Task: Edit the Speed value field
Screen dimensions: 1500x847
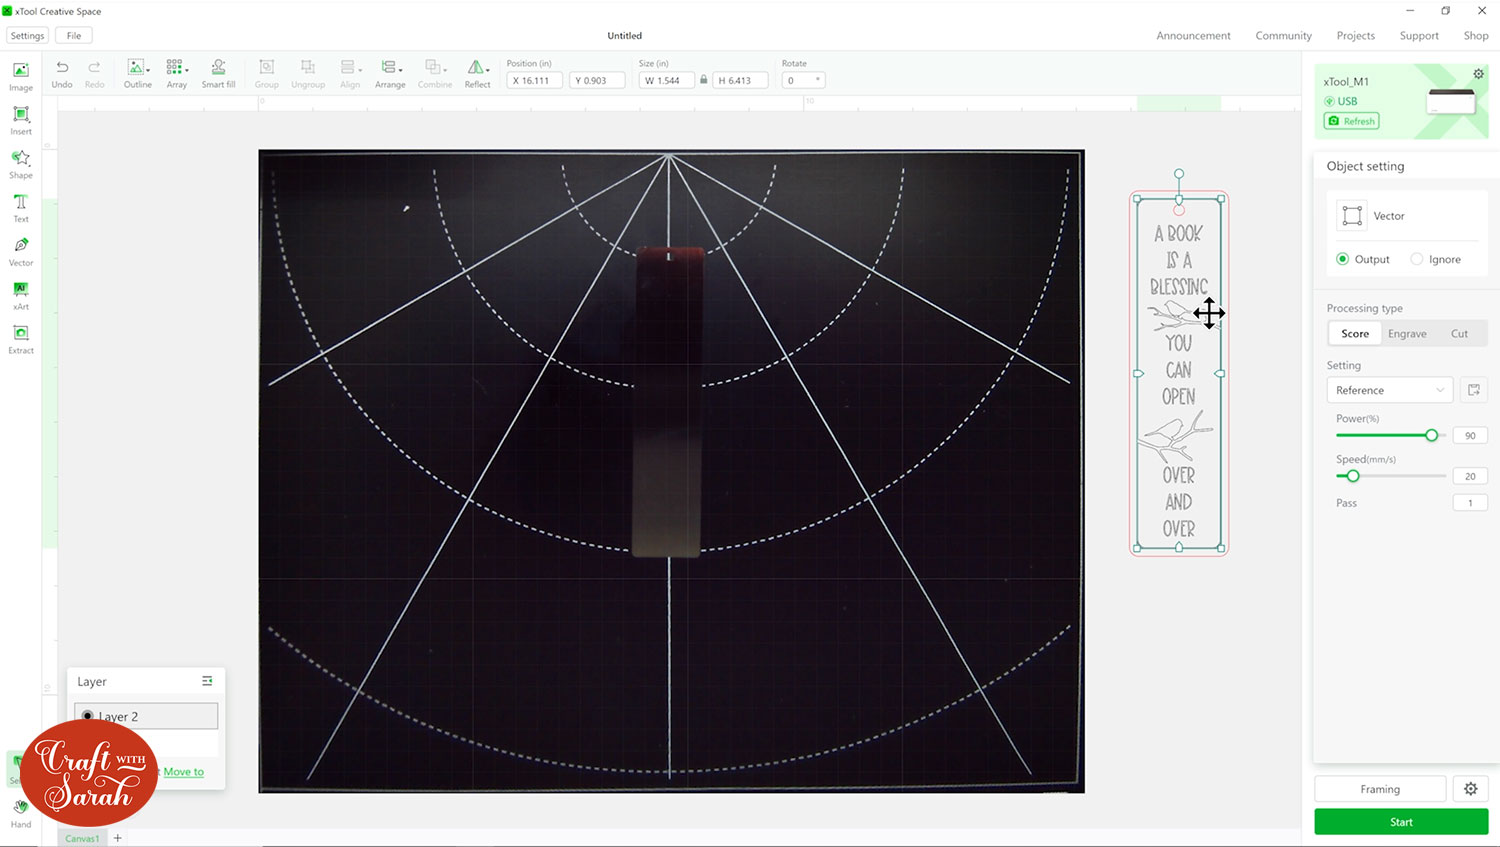Action: 1470,476
